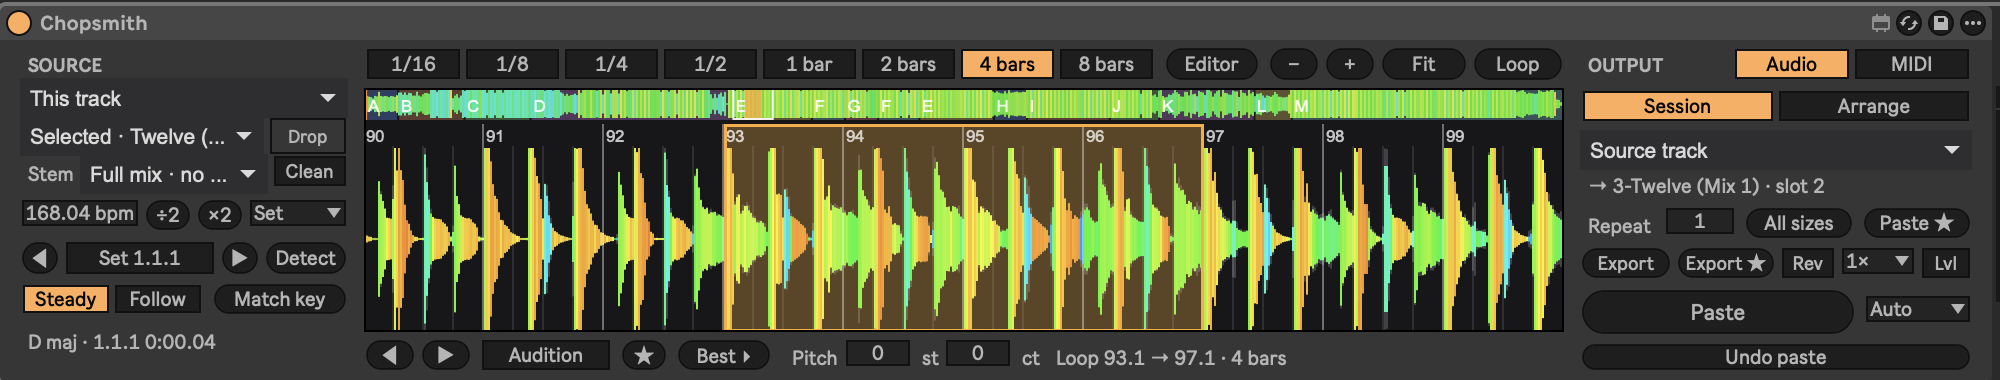Viewport: 2000px width, 380px height.
Task: Open the Source track output dropdown
Action: point(1775,151)
